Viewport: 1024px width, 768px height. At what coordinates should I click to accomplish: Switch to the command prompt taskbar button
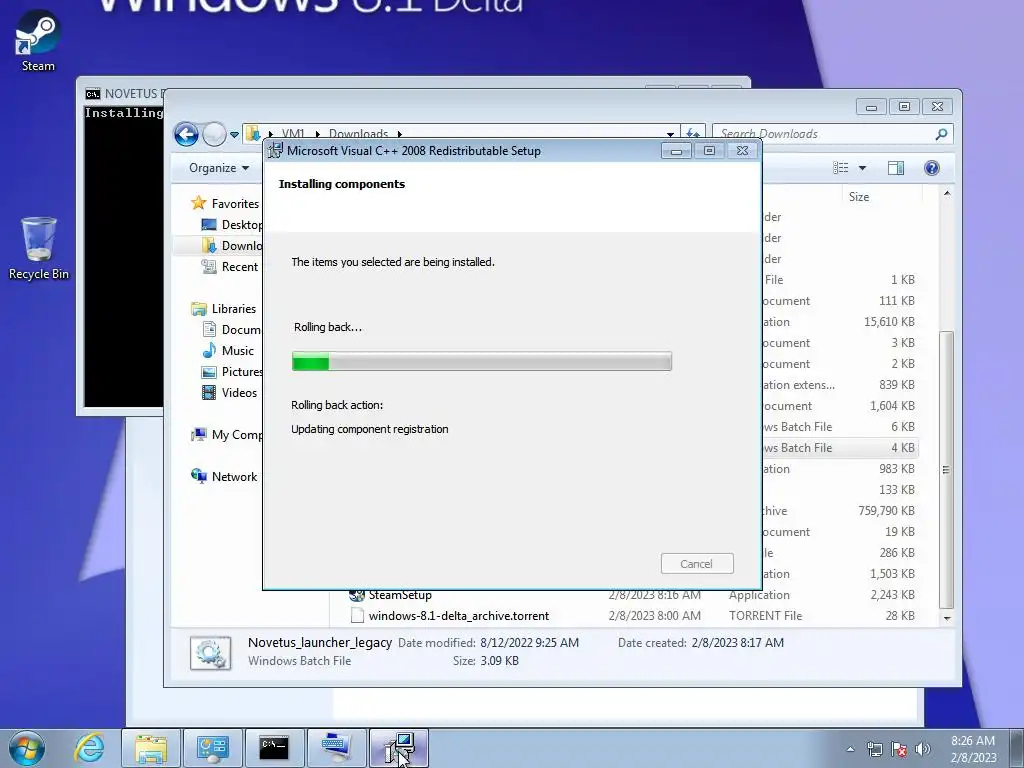click(274, 748)
